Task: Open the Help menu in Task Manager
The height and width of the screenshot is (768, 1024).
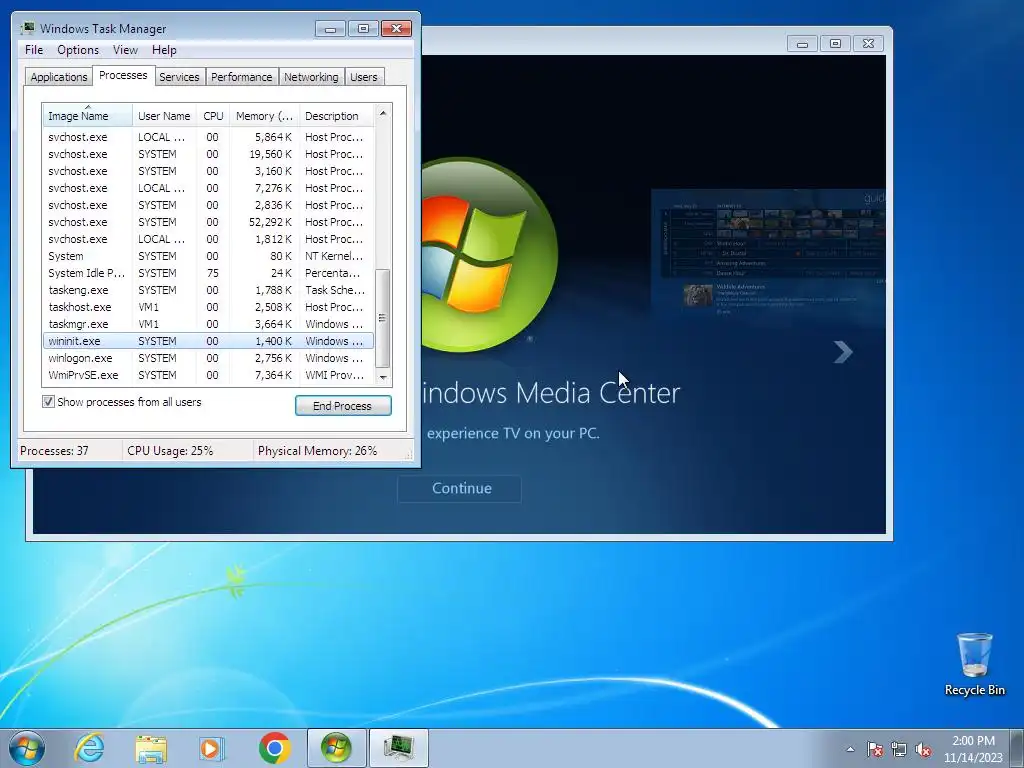Action: point(164,50)
